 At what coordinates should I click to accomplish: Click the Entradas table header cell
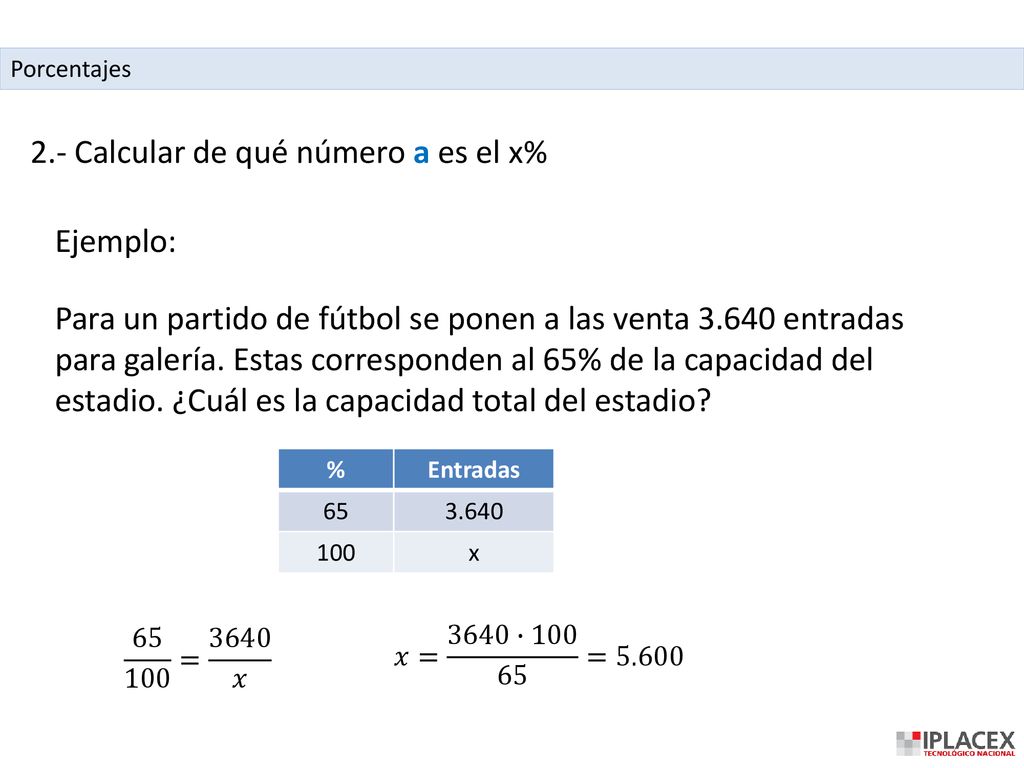473,469
